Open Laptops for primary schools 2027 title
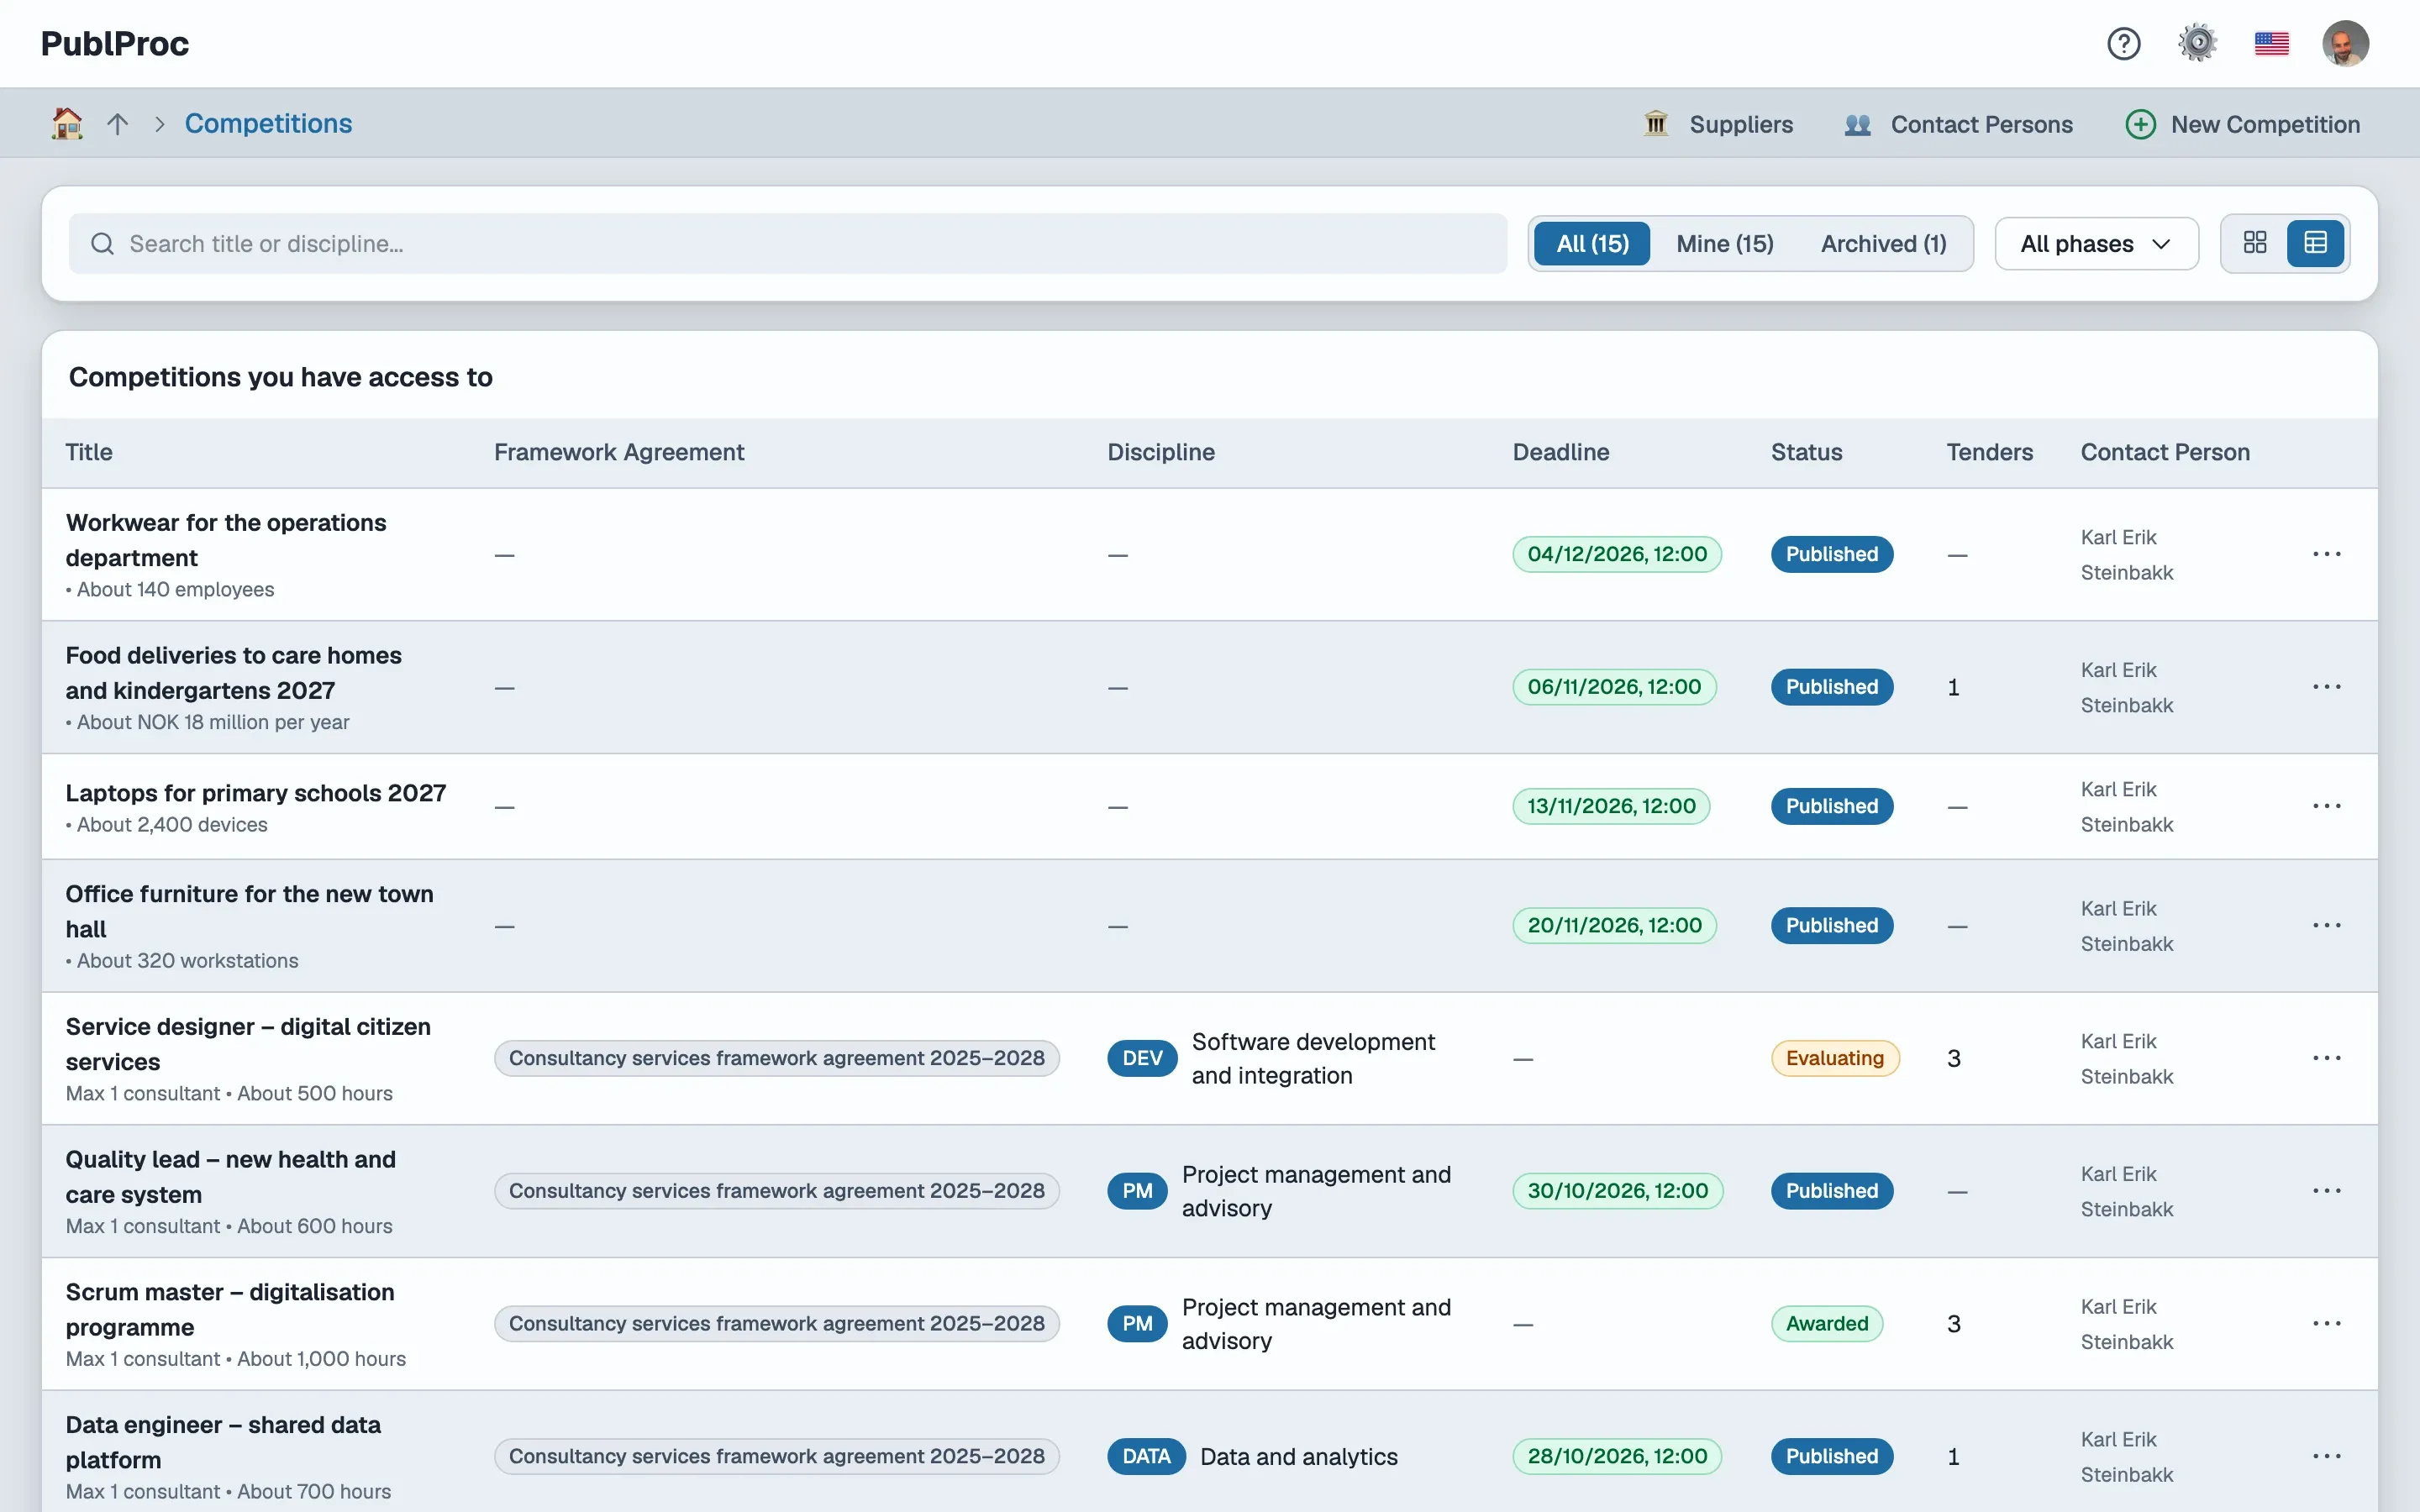2420x1512 pixels. 256,793
